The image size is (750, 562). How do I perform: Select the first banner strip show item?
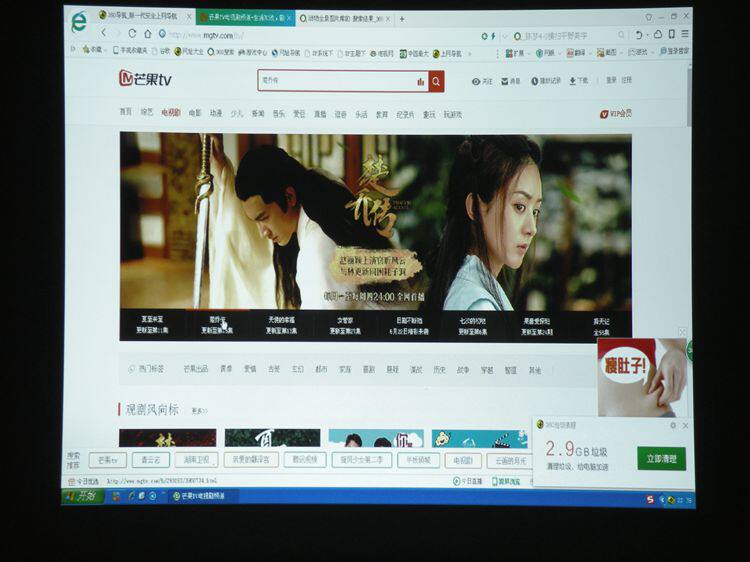[x=152, y=325]
